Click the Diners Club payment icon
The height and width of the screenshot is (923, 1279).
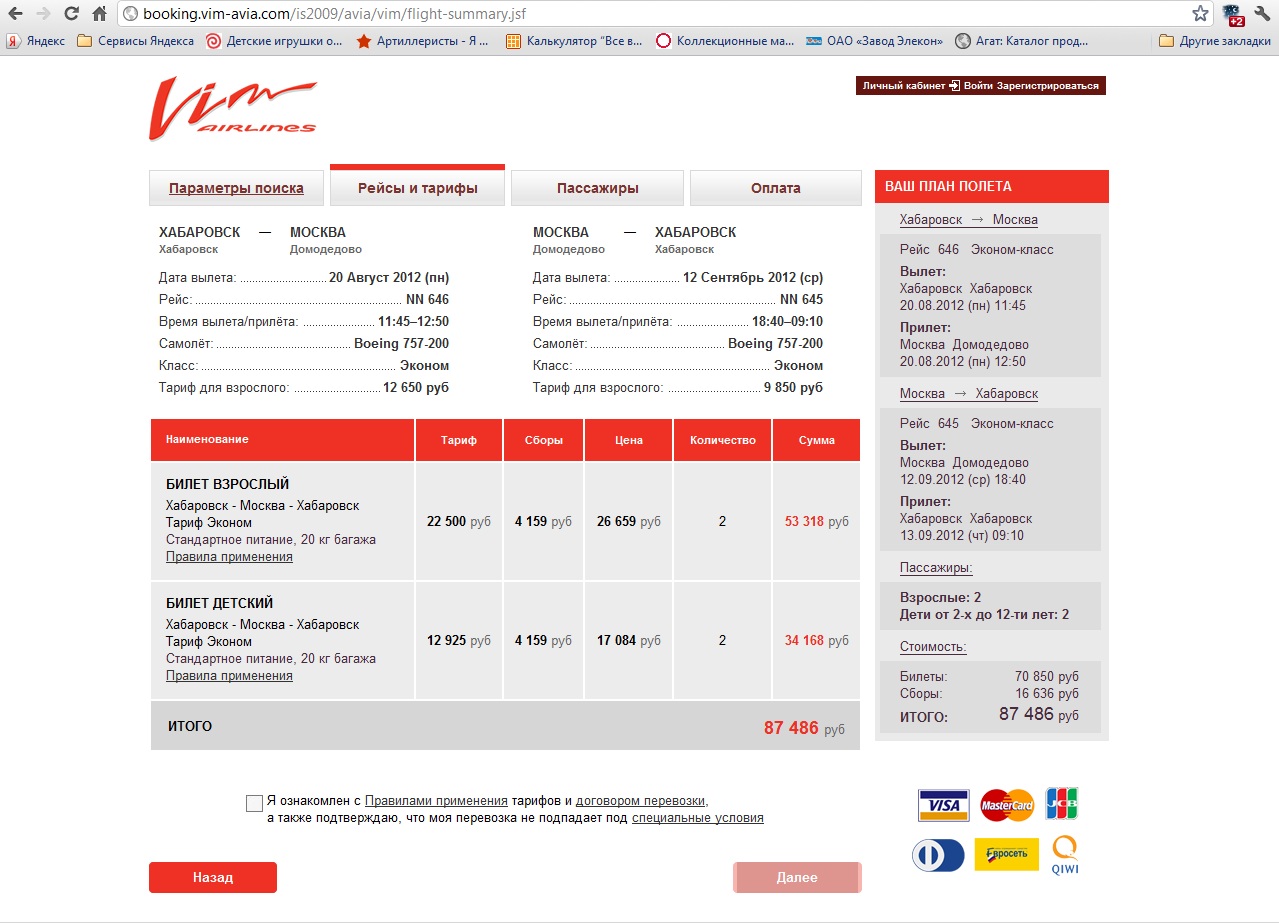click(x=938, y=855)
